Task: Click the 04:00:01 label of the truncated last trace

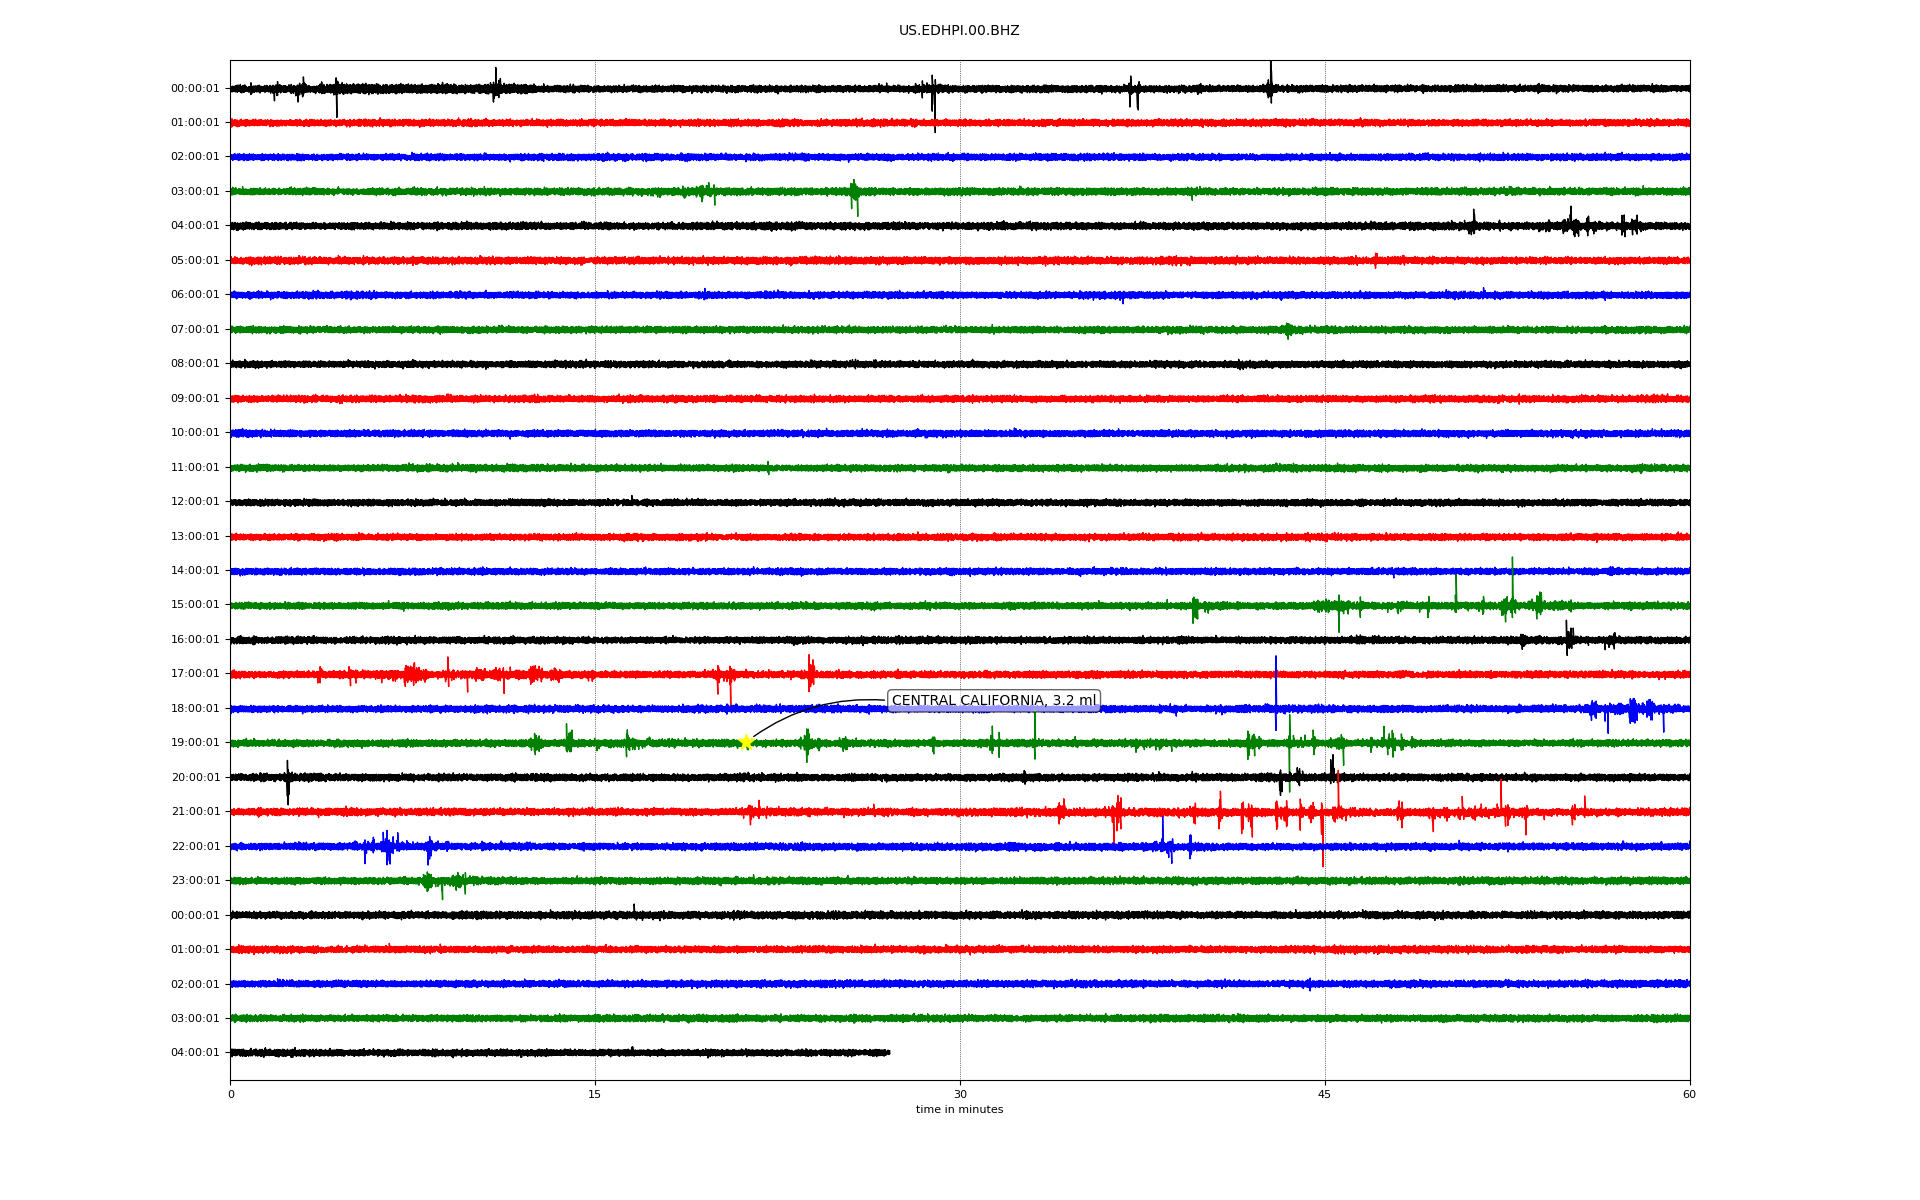Action: click(195, 1053)
